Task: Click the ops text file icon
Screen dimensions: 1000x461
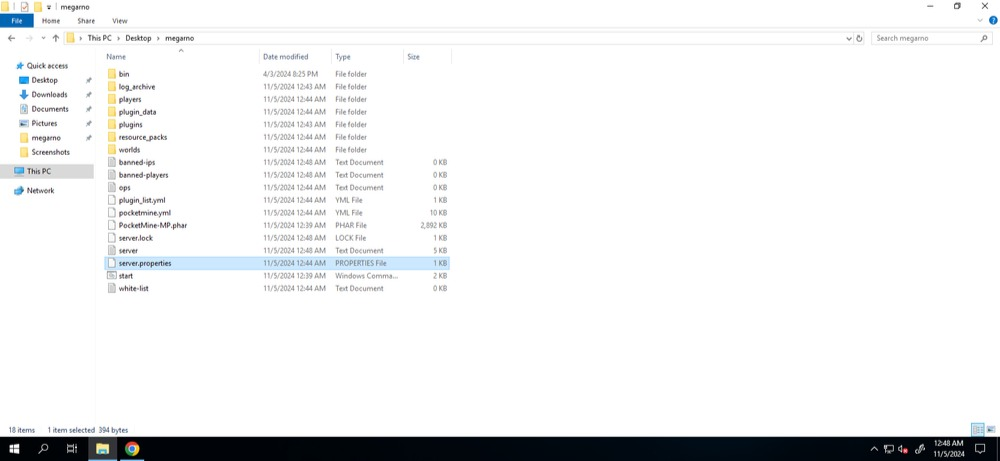Action: coord(112,187)
